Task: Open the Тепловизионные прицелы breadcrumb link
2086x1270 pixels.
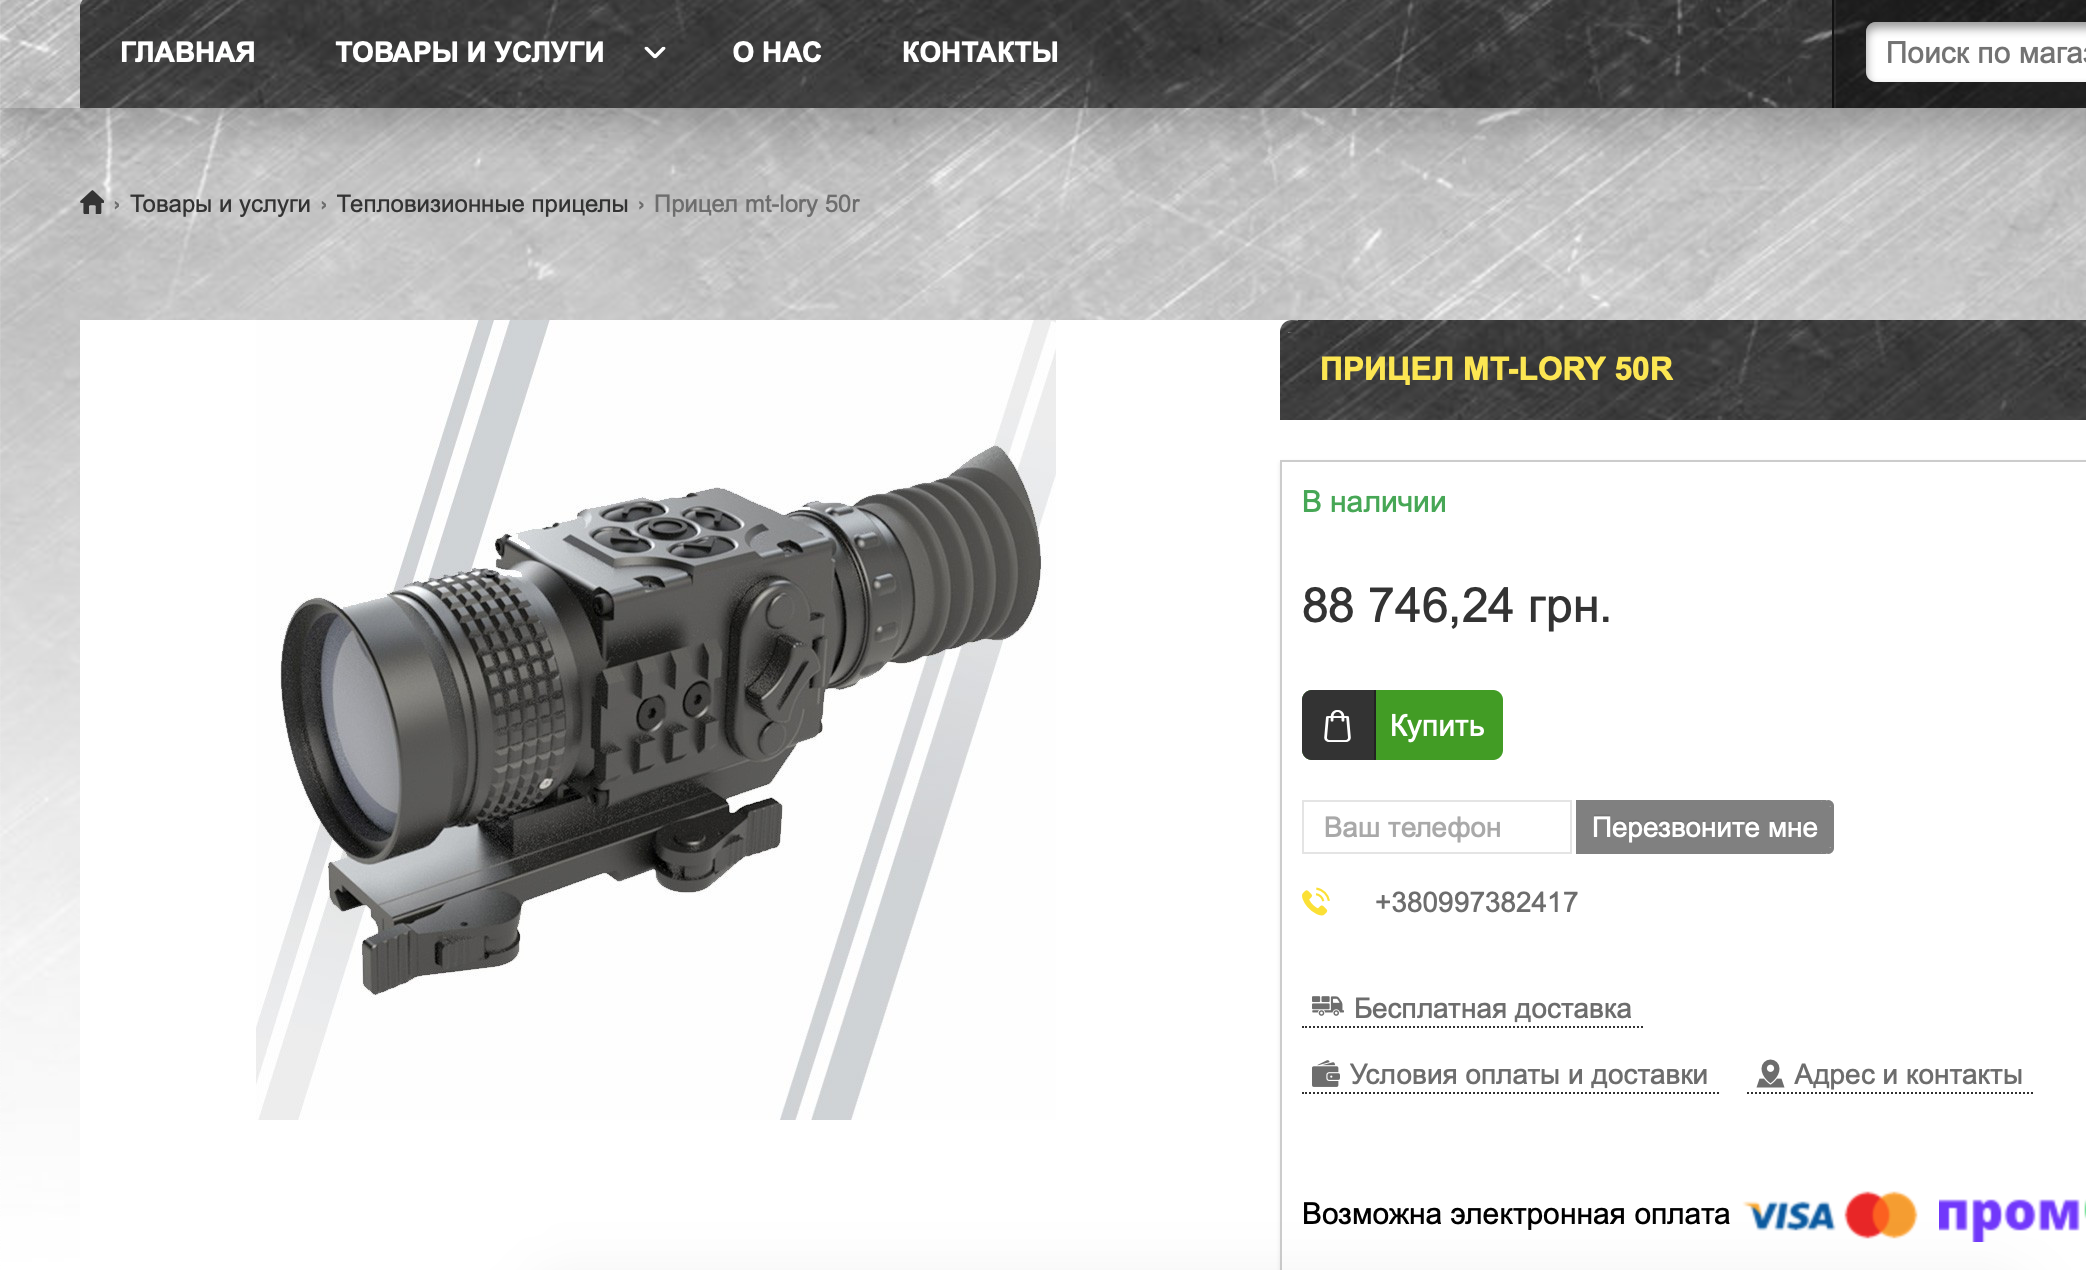Action: tap(482, 204)
